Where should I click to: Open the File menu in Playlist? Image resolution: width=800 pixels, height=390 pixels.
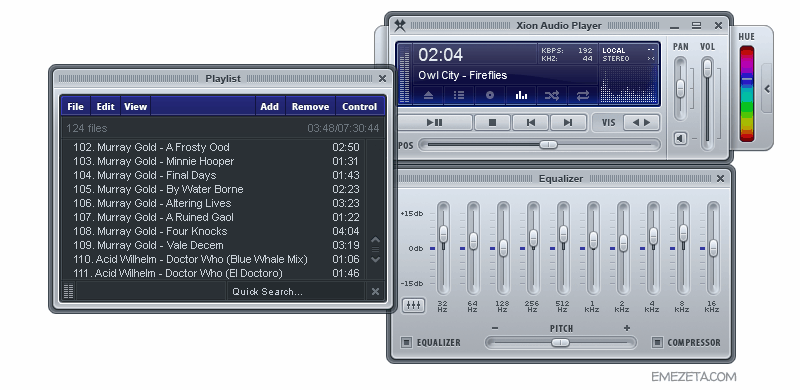pyautogui.click(x=76, y=107)
